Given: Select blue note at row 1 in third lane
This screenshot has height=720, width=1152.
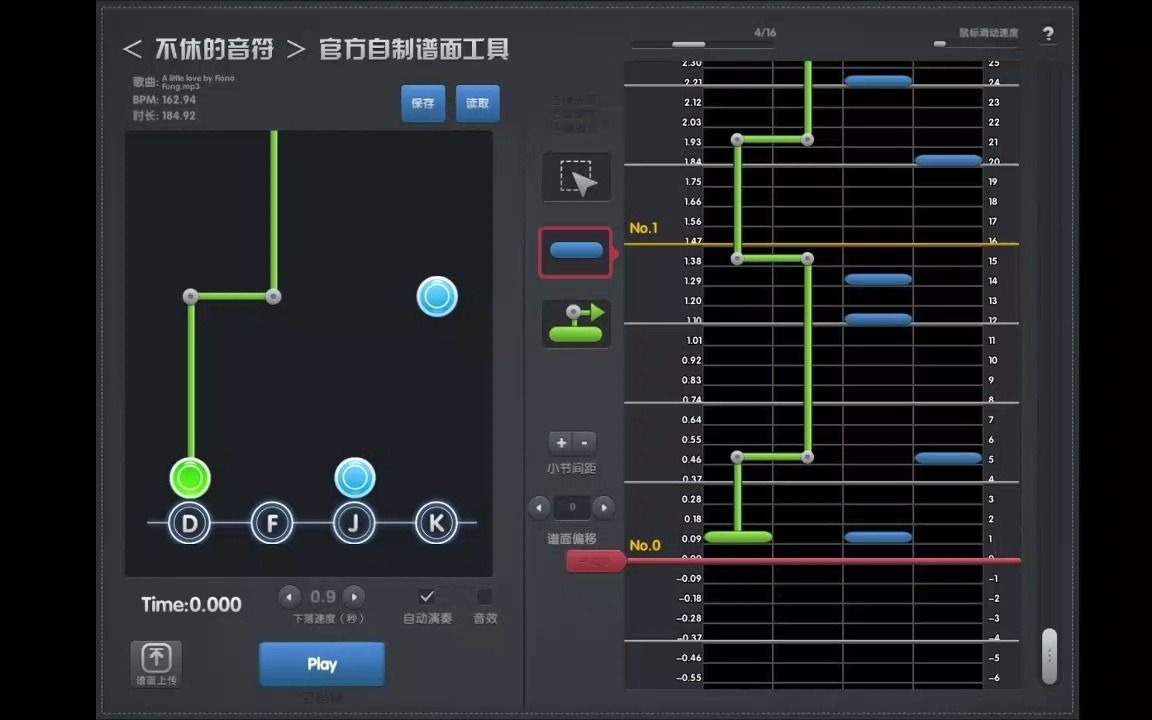Looking at the screenshot, I should tap(878, 537).
